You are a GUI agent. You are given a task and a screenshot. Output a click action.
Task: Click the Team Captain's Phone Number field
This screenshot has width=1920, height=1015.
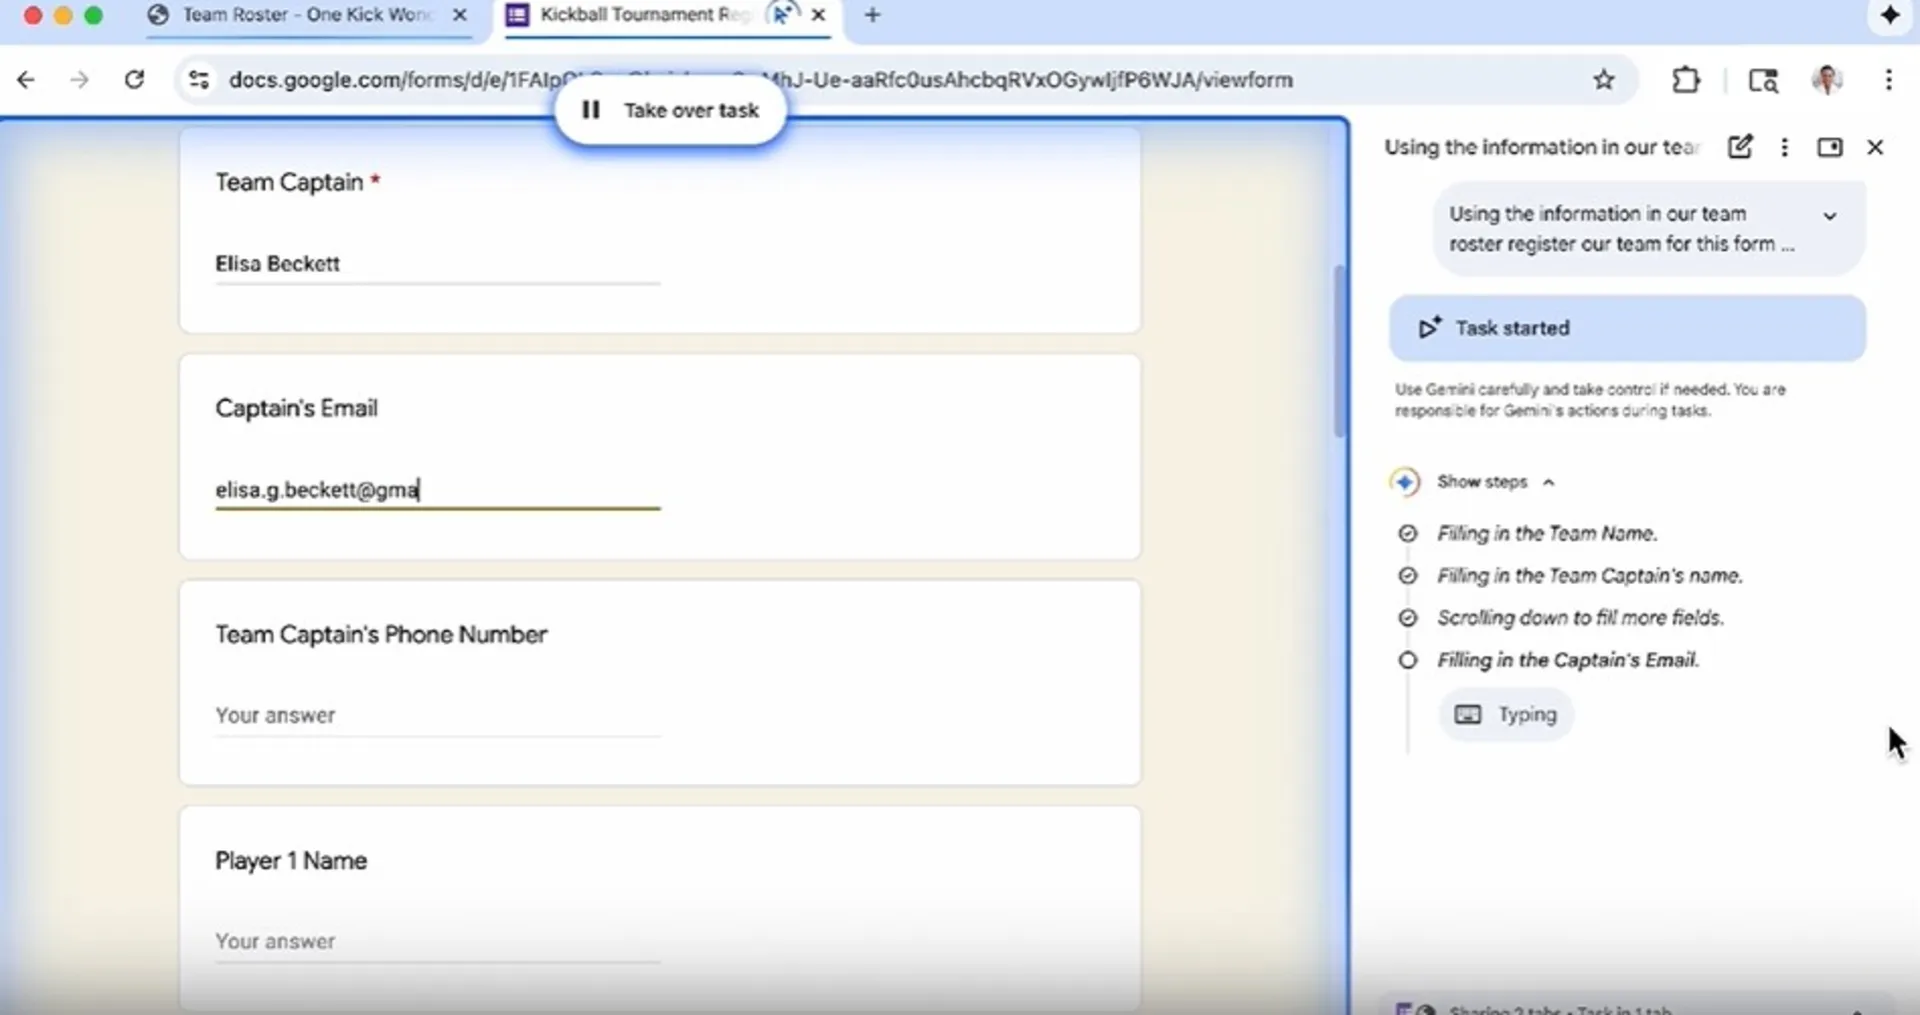click(x=437, y=715)
